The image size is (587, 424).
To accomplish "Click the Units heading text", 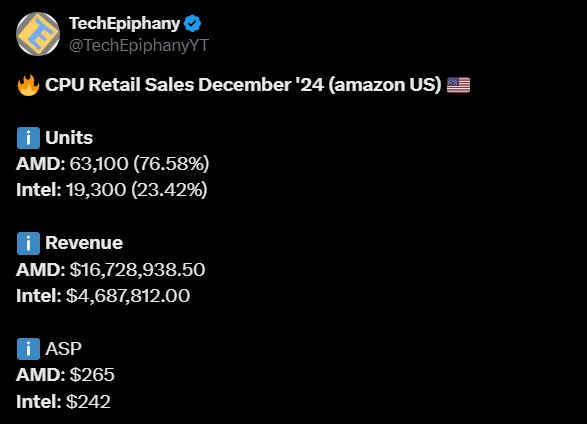I will (x=69, y=138).
